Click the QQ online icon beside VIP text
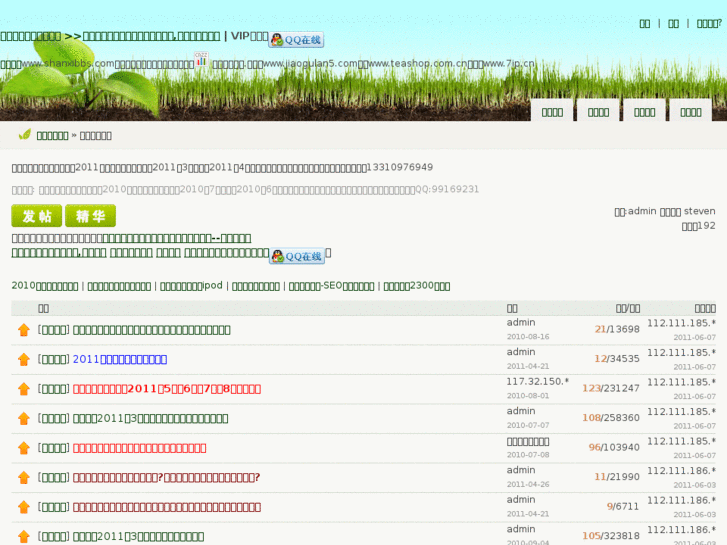Screen dimensions: 727x545 [296, 40]
